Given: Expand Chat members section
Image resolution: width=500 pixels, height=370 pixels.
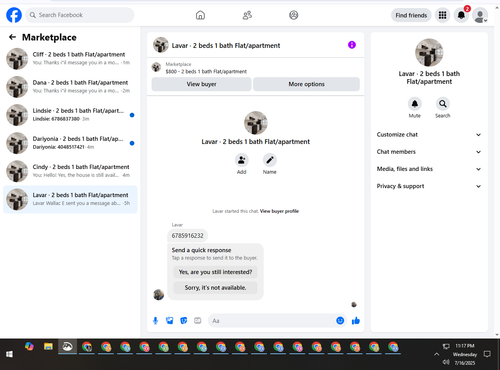Looking at the screenshot, I should click(429, 152).
